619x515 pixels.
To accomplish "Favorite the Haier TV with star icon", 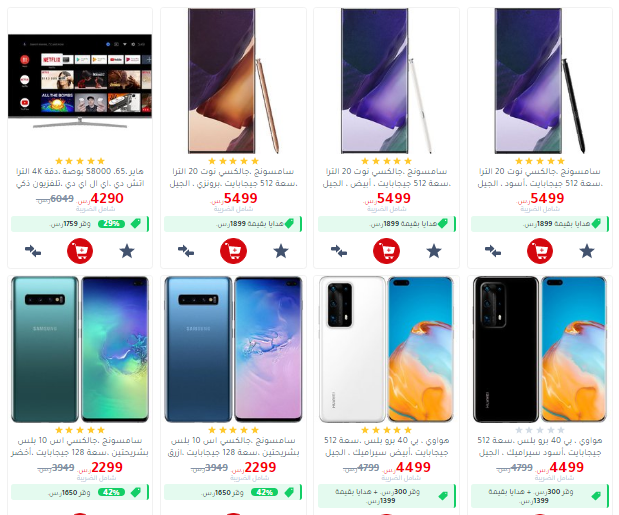I will click(127, 251).
